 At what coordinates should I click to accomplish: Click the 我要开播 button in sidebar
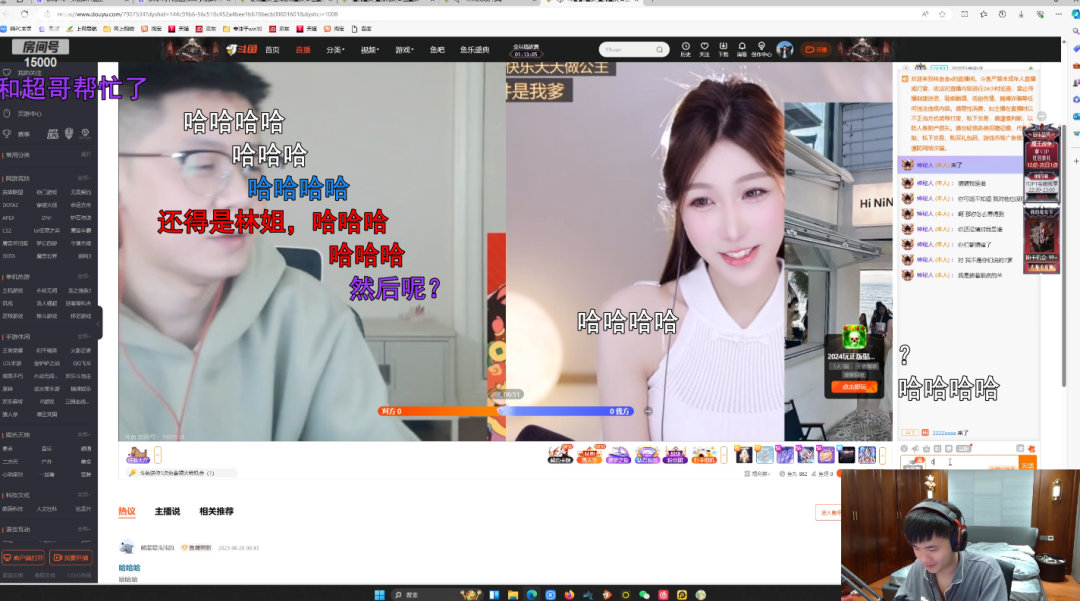71,558
